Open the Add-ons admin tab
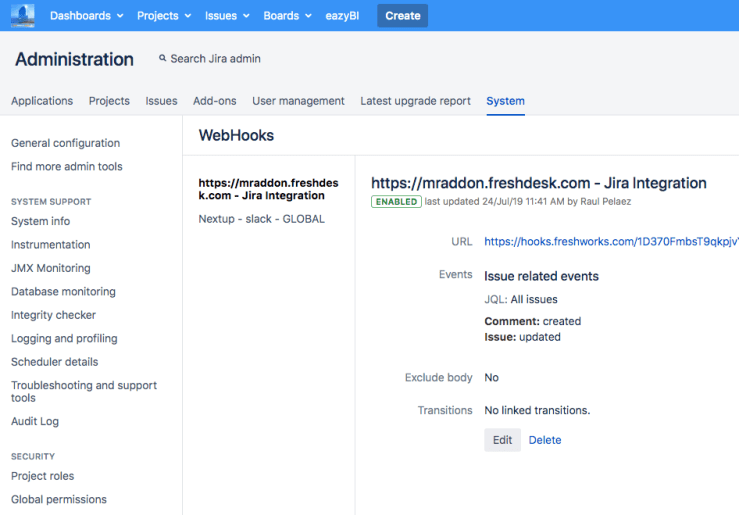 215,101
